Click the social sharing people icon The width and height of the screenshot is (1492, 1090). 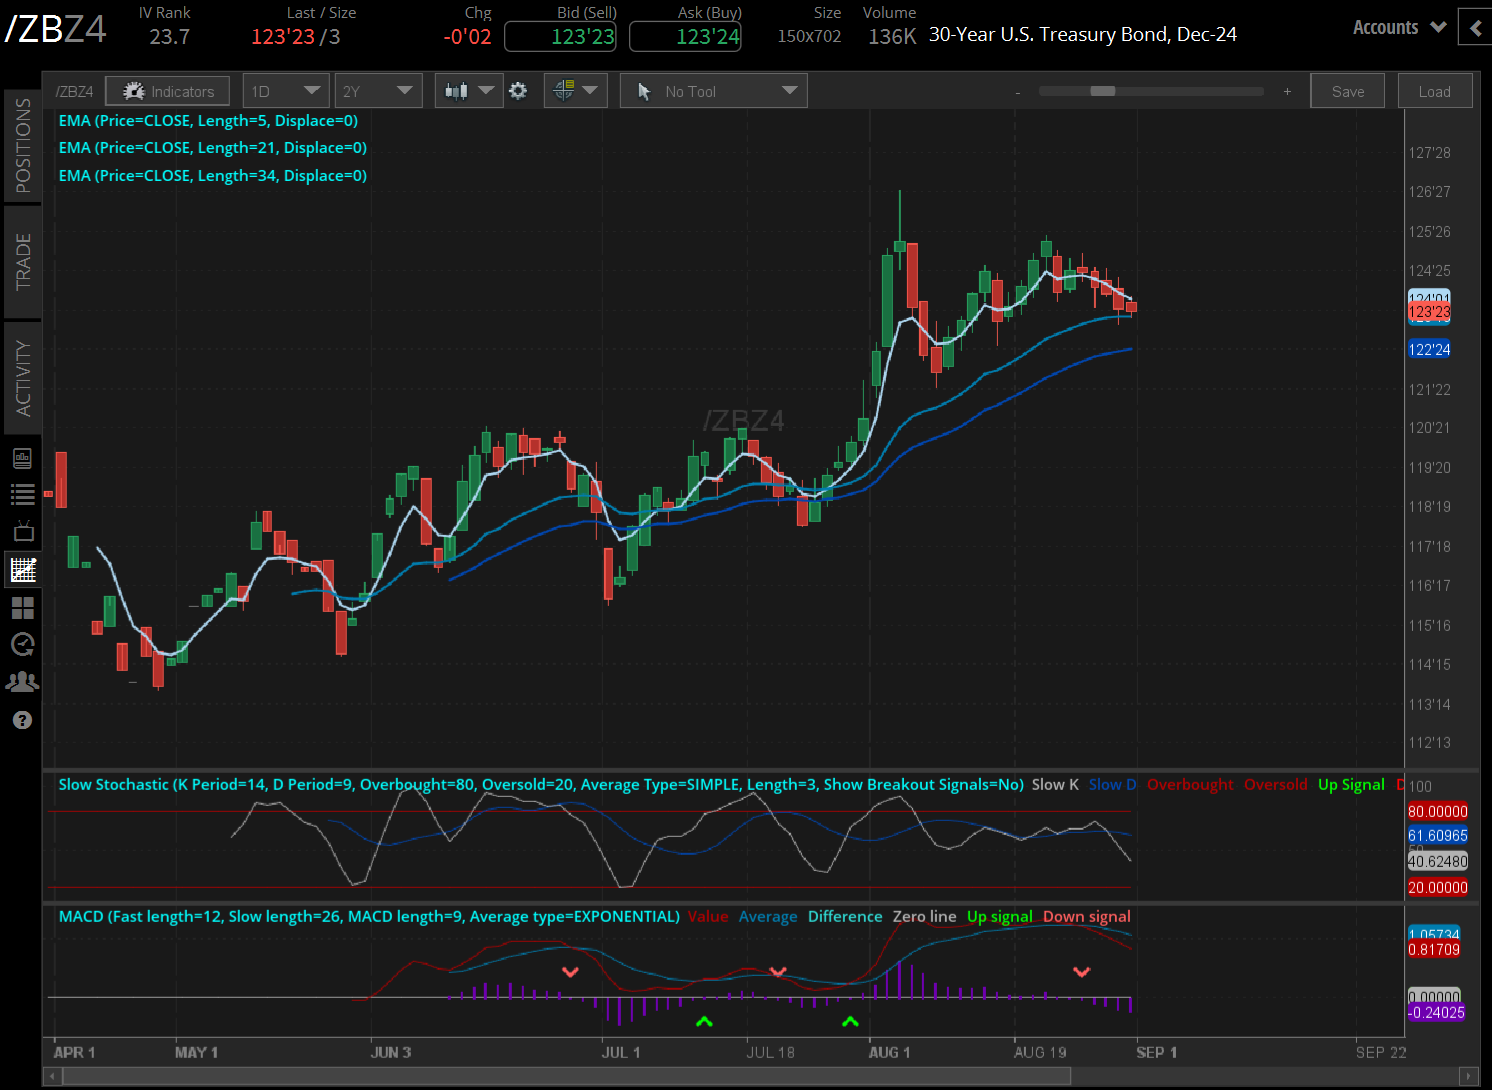coord(22,681)
